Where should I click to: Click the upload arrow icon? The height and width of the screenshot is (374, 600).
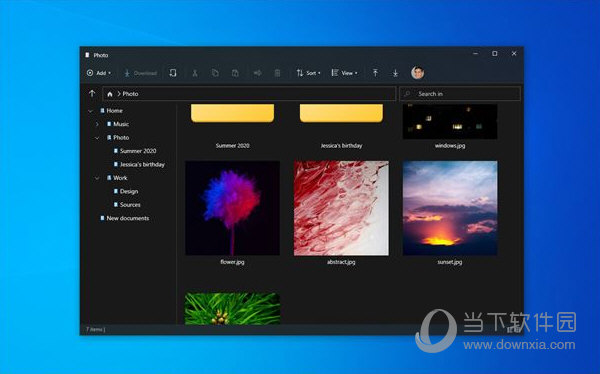tap(375, 73)
